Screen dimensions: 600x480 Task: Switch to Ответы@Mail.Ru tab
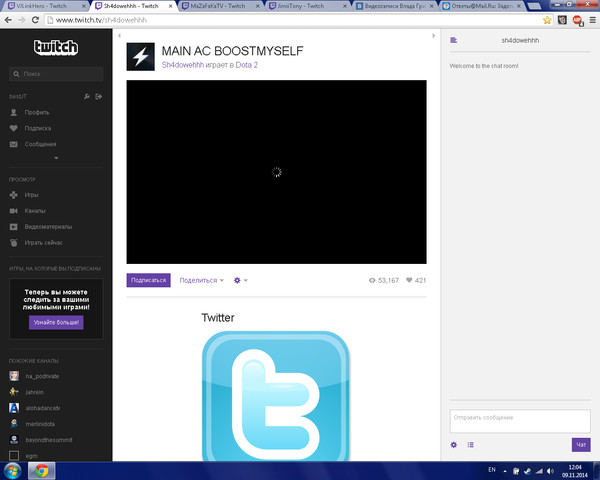[481, 6]
